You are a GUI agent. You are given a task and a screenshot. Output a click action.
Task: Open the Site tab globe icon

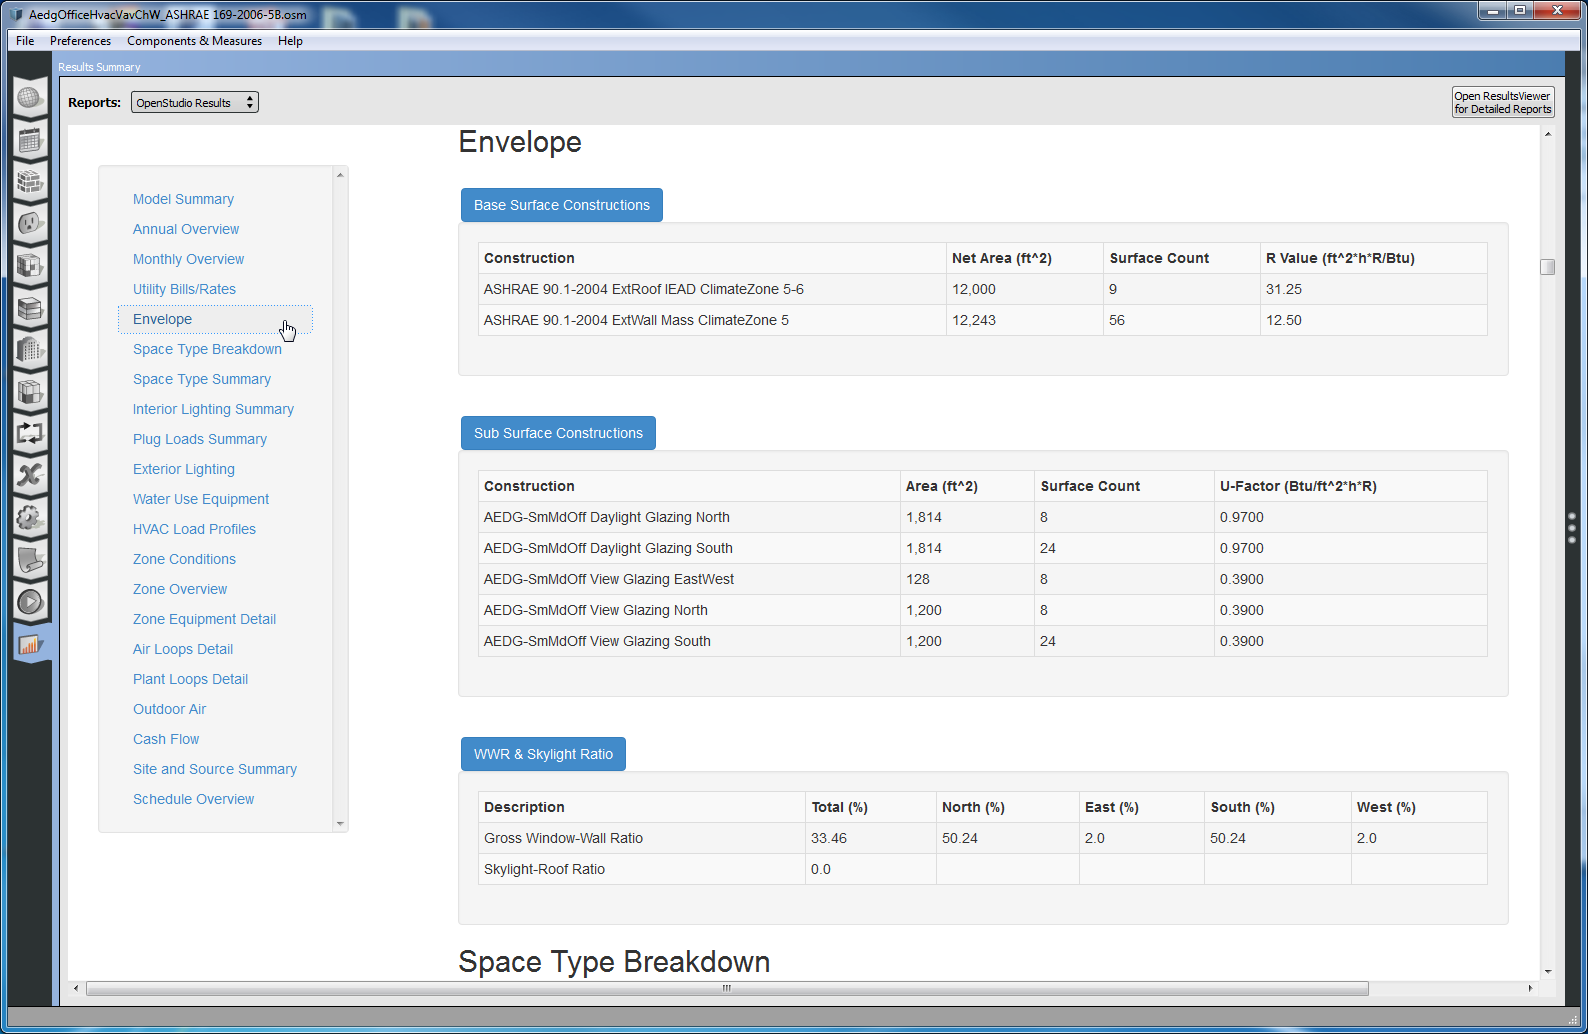click(29, 98)
